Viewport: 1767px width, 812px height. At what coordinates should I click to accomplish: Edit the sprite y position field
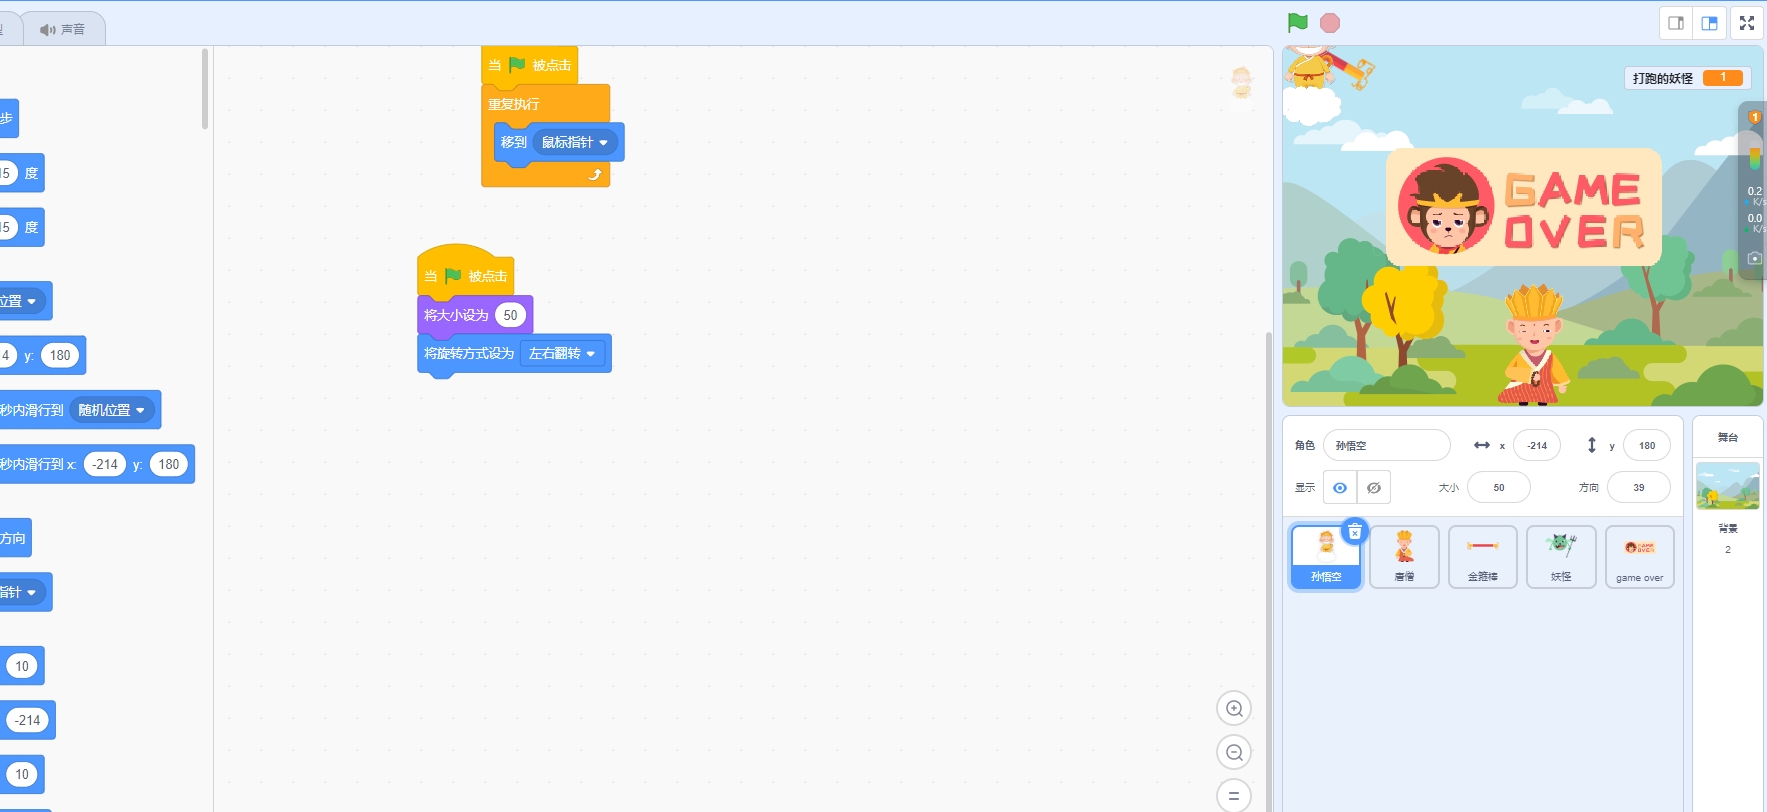(1647, 446)
